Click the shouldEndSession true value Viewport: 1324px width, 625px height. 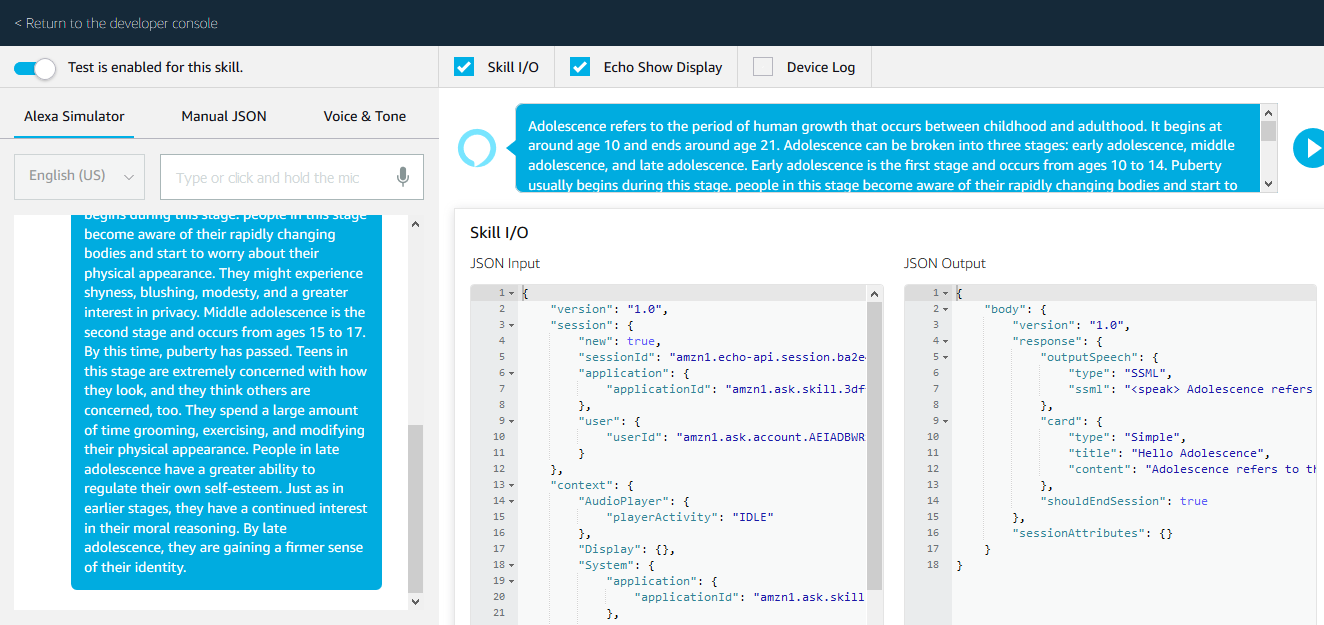(x=1193, y=501)
